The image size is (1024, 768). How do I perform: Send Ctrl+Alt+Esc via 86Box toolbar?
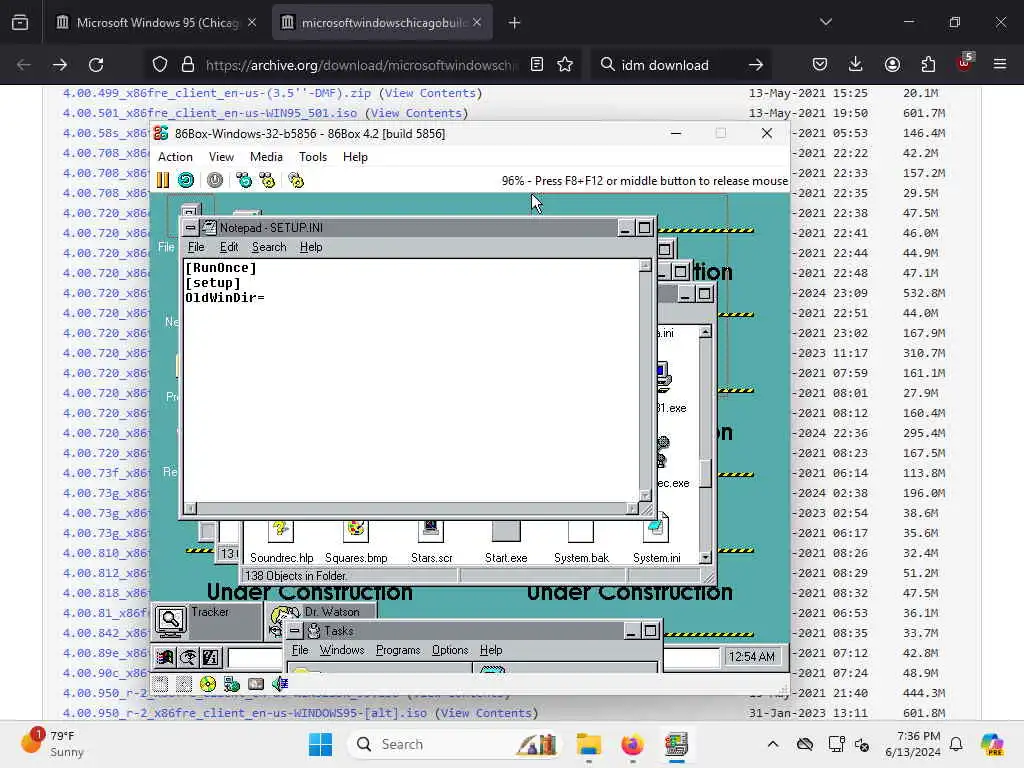[x=267, y=180]
